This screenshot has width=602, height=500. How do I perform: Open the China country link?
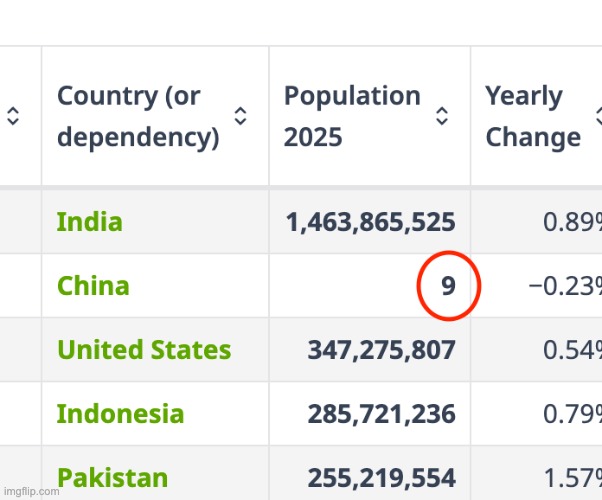[x=93, y=286]
